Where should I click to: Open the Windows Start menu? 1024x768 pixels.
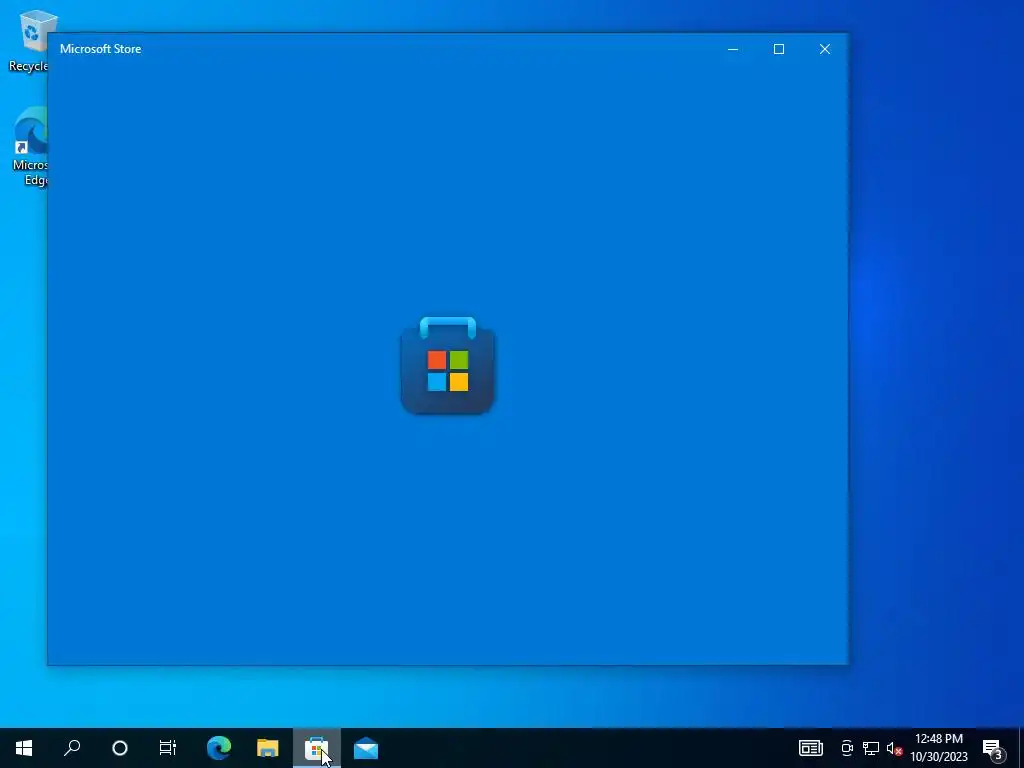click(24, 748)
